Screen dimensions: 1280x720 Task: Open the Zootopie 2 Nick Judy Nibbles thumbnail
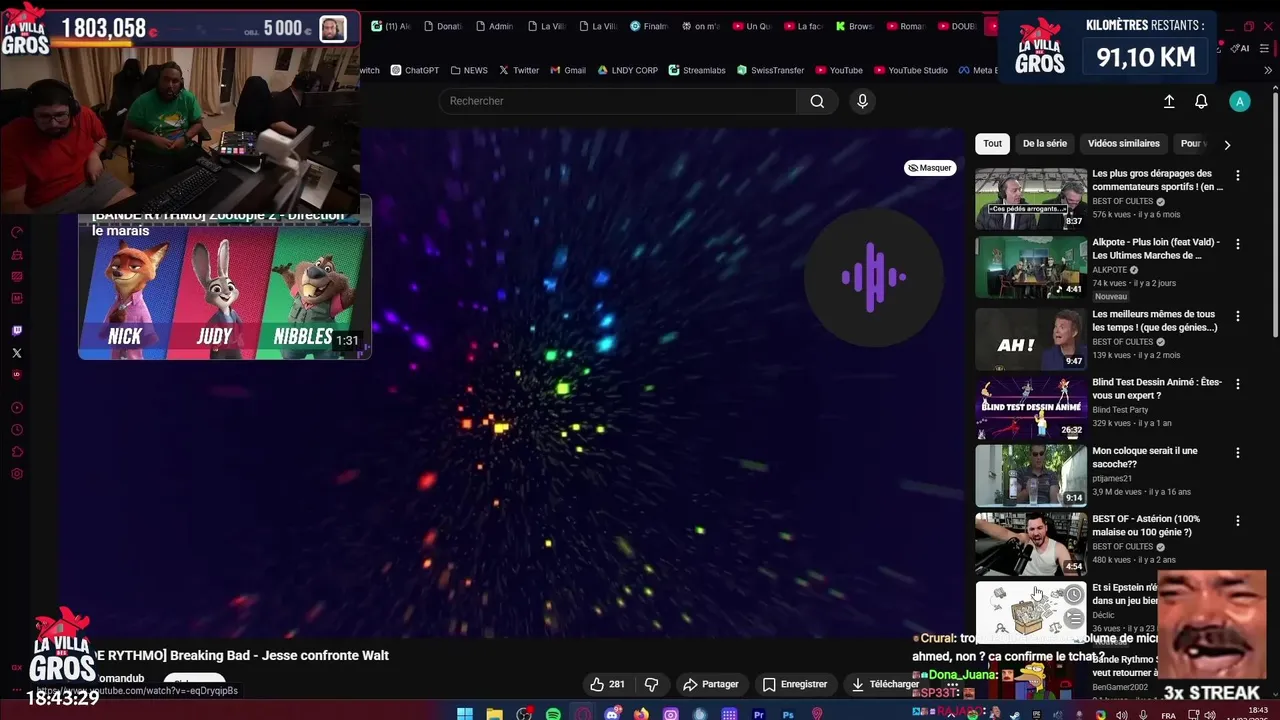[x=225, y=291]
